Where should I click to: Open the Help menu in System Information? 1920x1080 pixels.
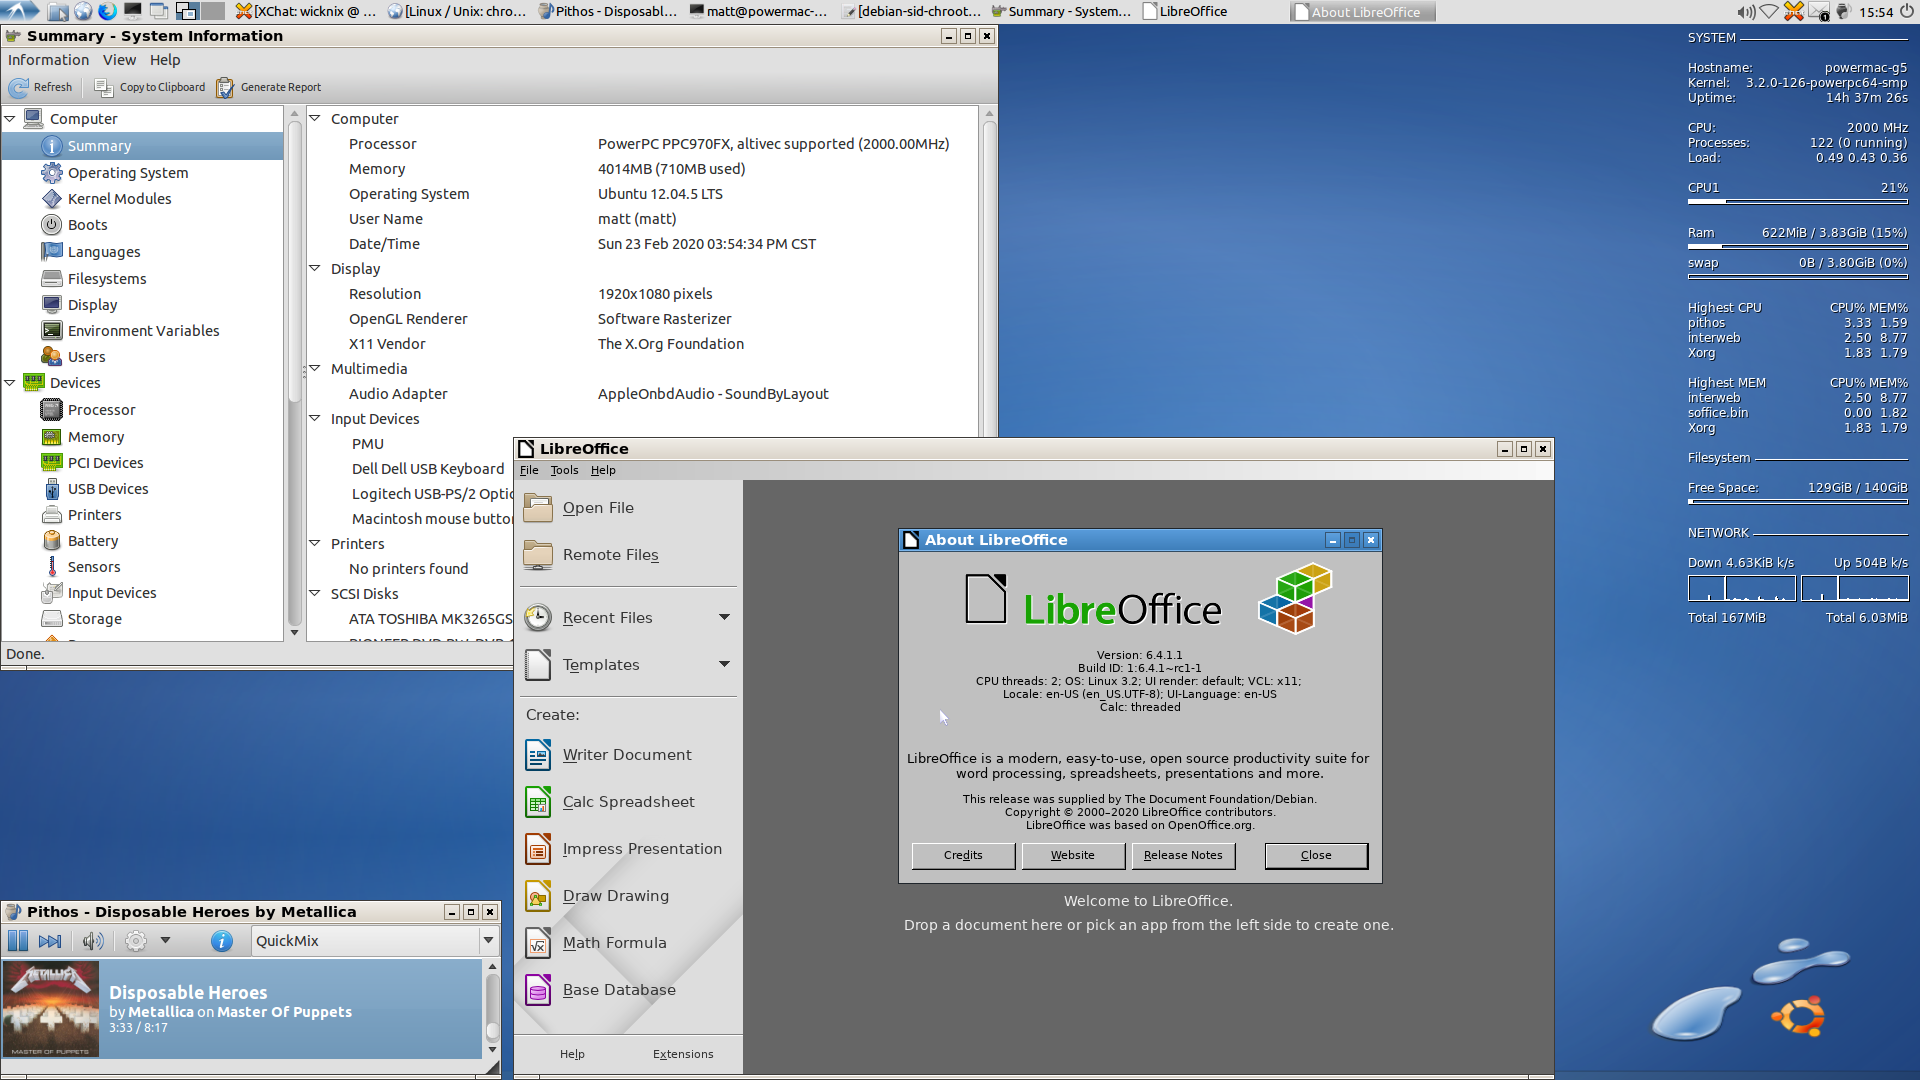coord(165,60)
